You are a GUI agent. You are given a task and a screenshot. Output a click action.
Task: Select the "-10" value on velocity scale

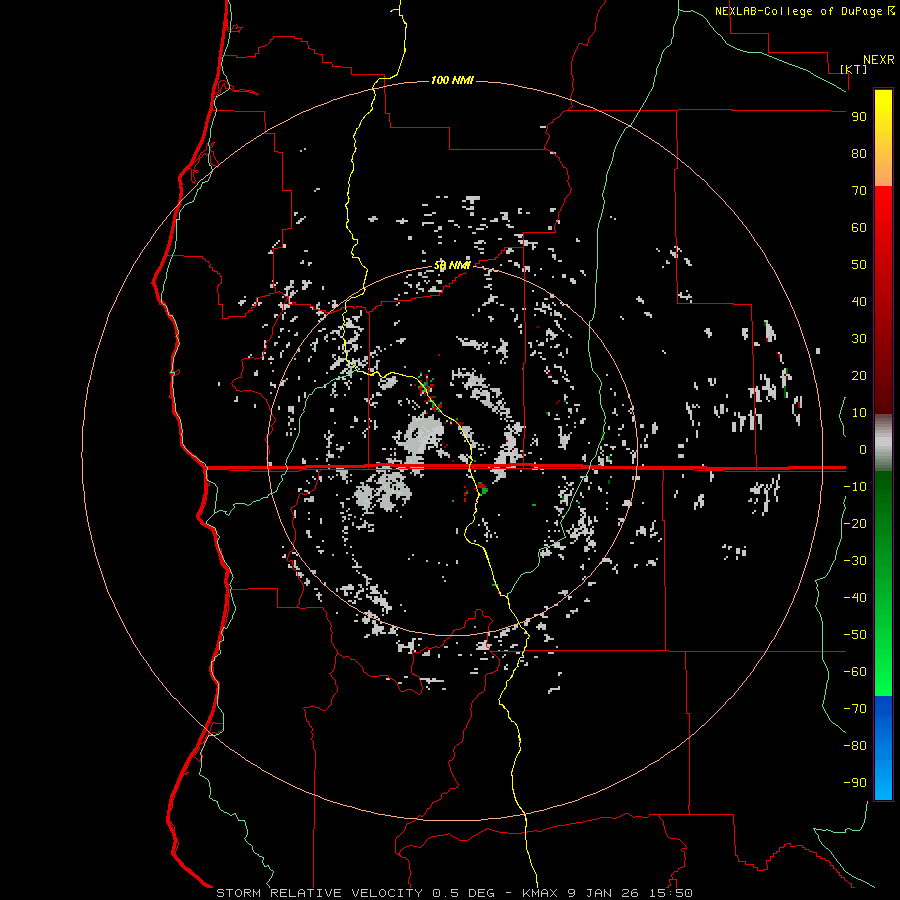(855, 487)
